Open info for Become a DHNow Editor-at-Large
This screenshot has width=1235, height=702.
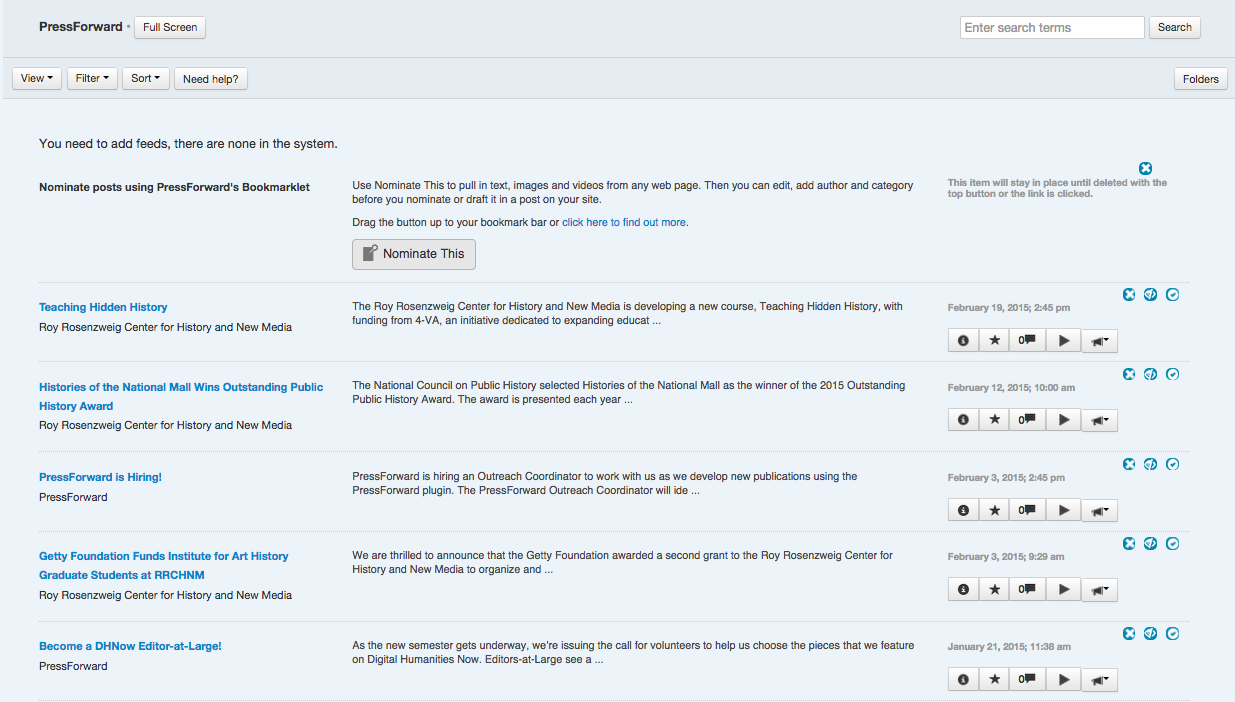point(963,679)
